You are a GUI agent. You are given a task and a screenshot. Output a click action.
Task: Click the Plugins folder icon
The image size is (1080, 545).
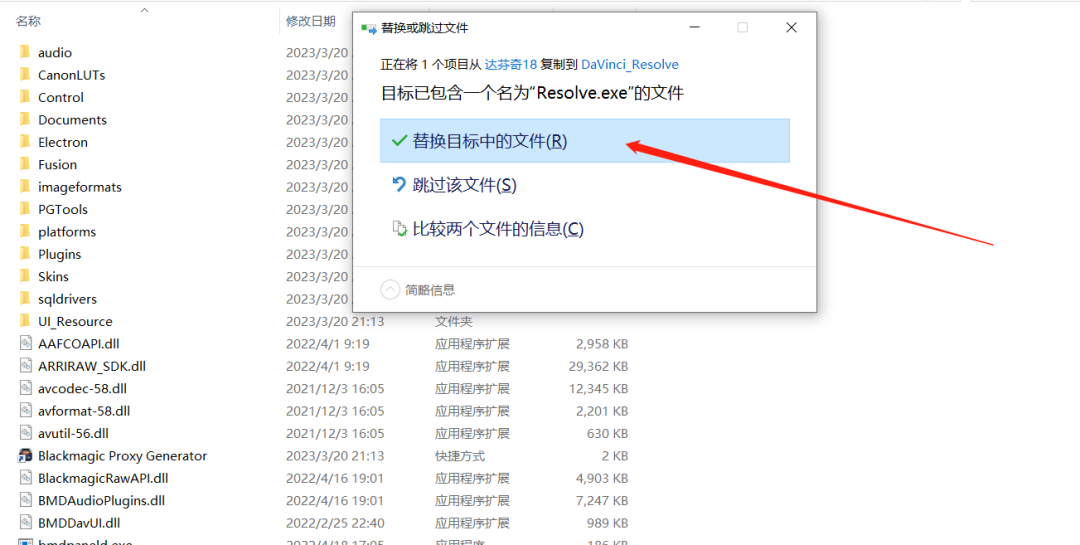pyautogui.click(x=25, y=254)
